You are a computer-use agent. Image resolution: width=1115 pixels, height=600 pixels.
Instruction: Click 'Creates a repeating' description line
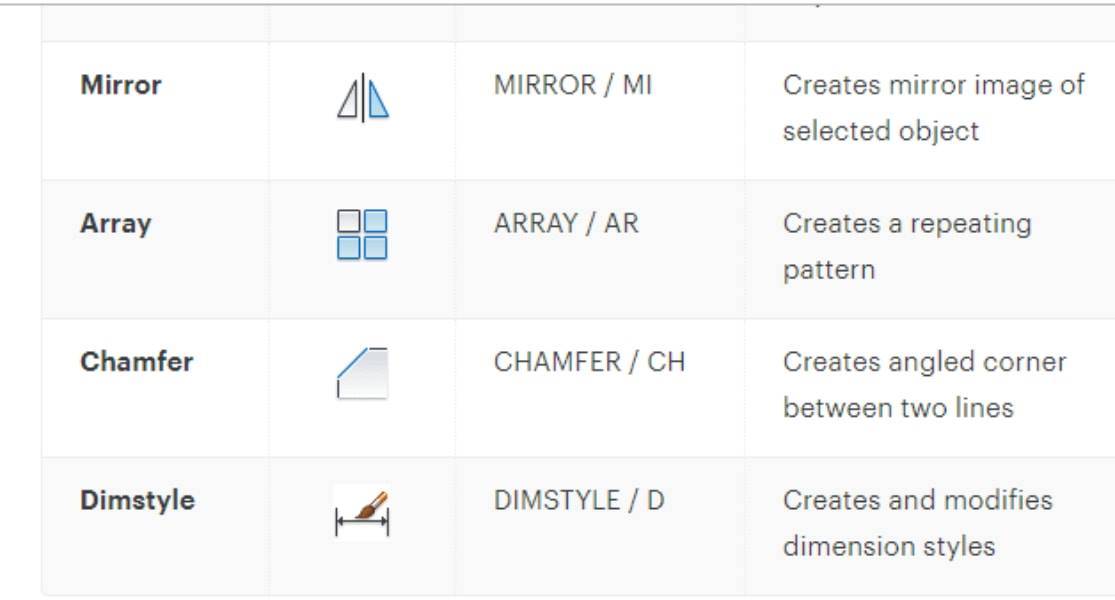point(907,225)
